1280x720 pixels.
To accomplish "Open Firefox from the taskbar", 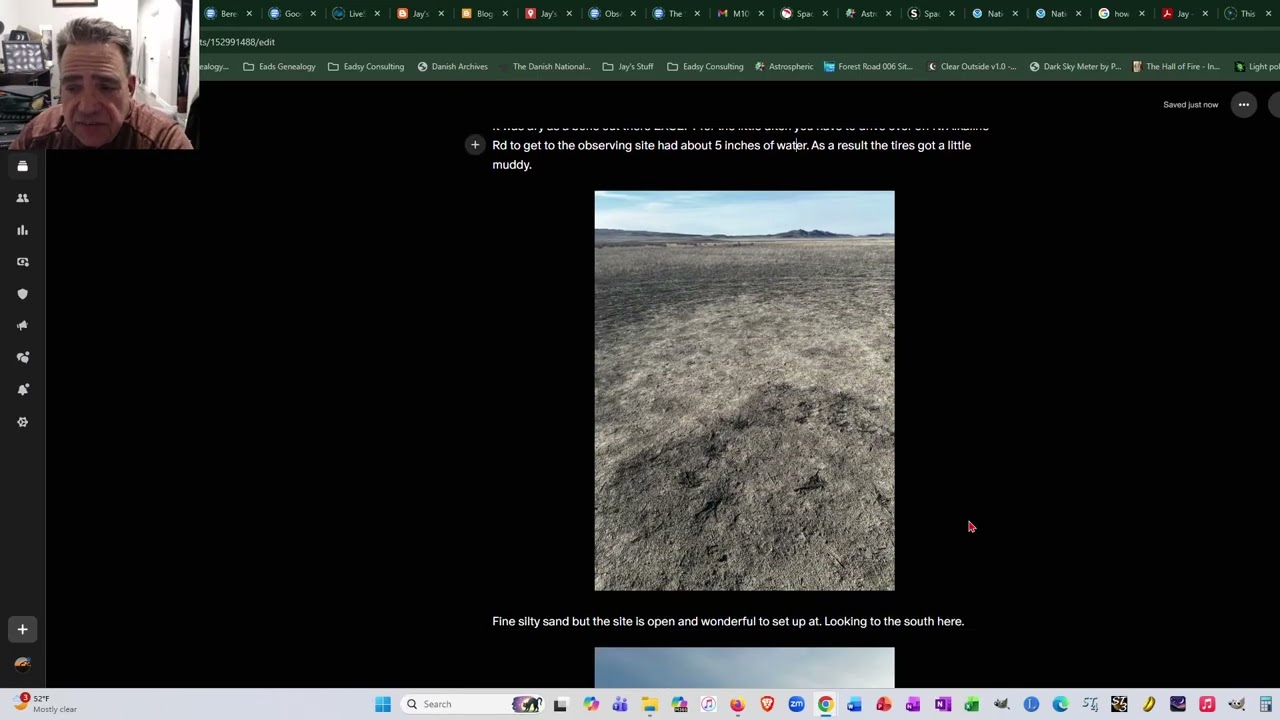I will pyautogui.click(x=737, y=704).
